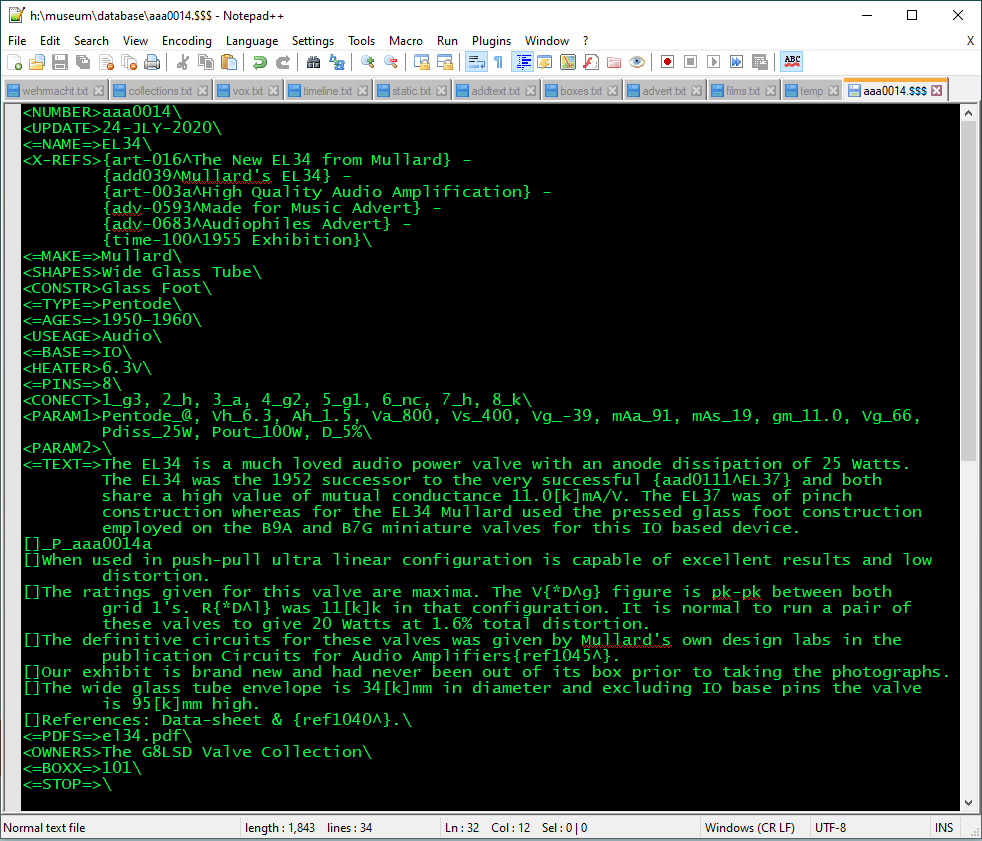This screenshot has width=982, height=841.
Task: Zoom out with the magnifier minus icon
Action: click(x=391, y=61)
